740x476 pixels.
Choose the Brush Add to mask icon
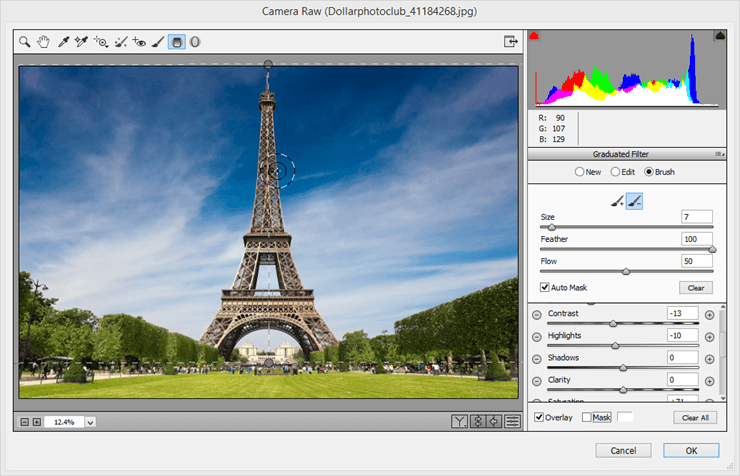[x=617, y=201]
